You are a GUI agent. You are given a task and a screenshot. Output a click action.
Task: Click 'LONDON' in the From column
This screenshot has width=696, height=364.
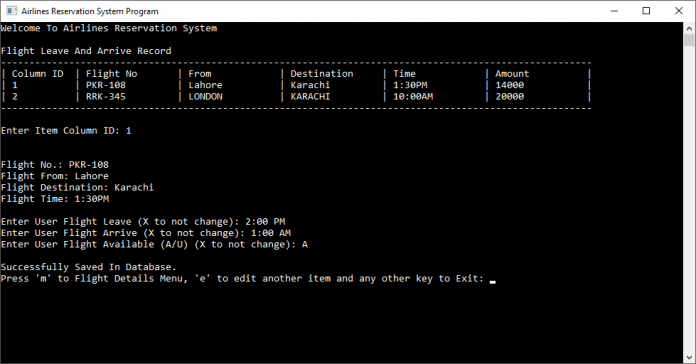click(205, 97)
